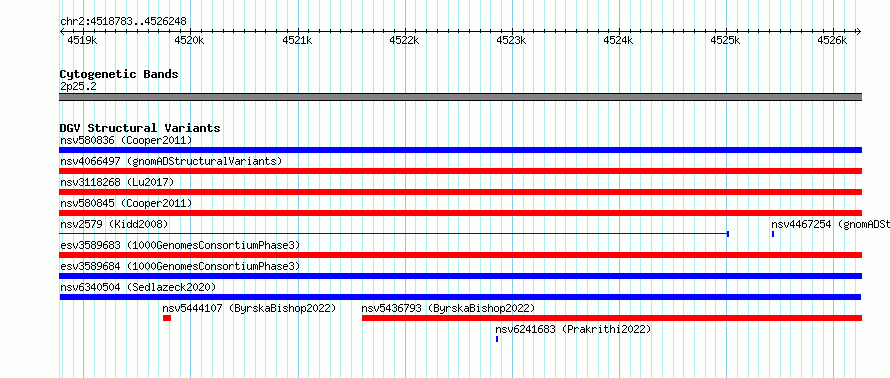Open the nsv580836 (Cooper2011) label
Screen dimensions: 890x378
tap(126, 140)
